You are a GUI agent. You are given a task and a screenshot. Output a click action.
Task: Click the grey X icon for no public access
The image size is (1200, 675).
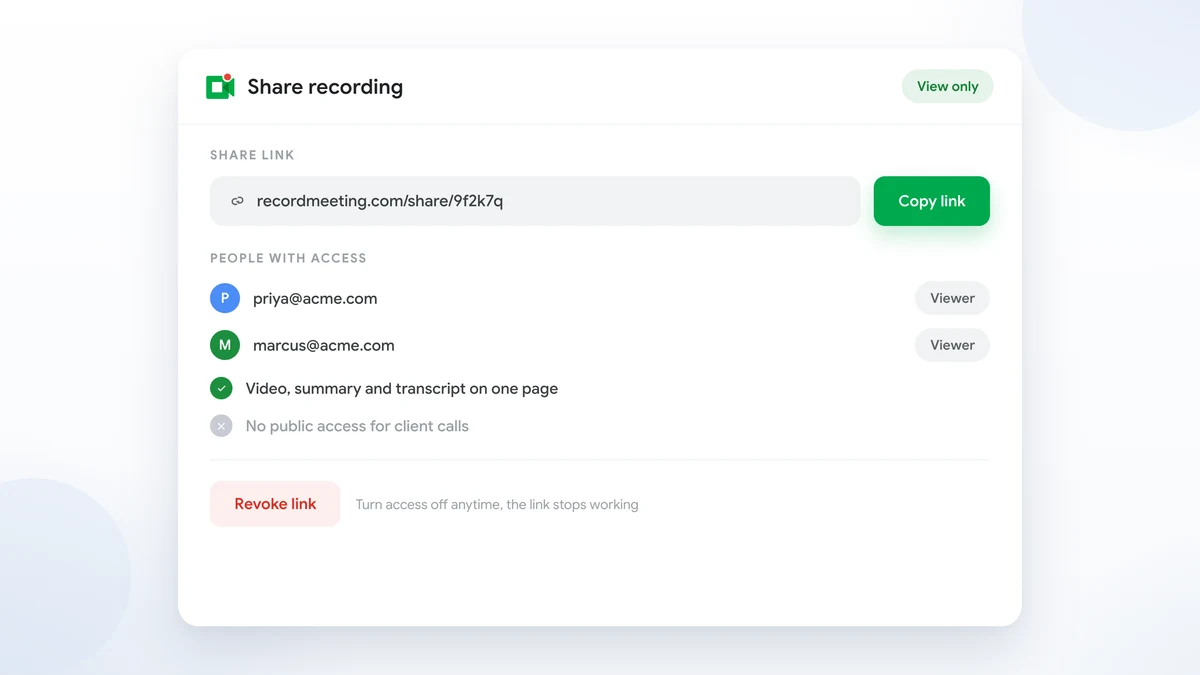pyautogui.click(x=221, y=426)
